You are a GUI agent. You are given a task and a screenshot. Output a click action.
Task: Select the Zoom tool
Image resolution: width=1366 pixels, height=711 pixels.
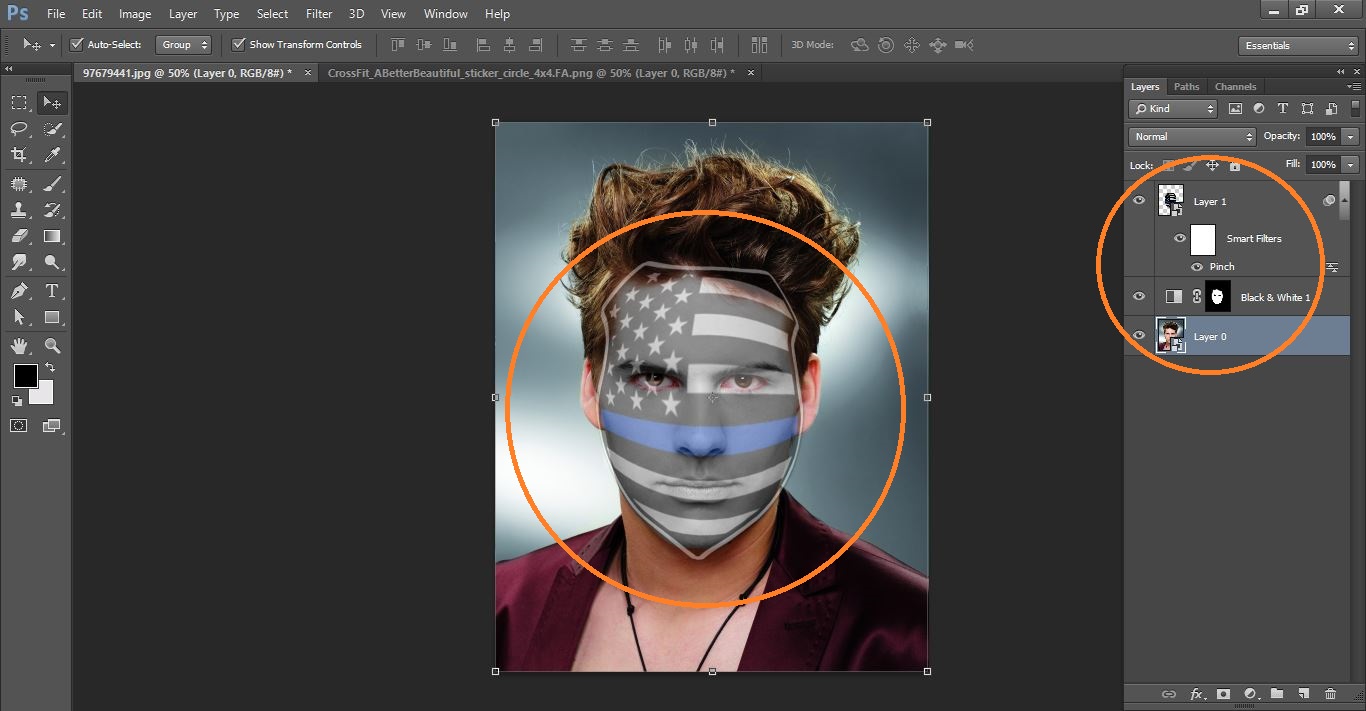tap(52, 344)
